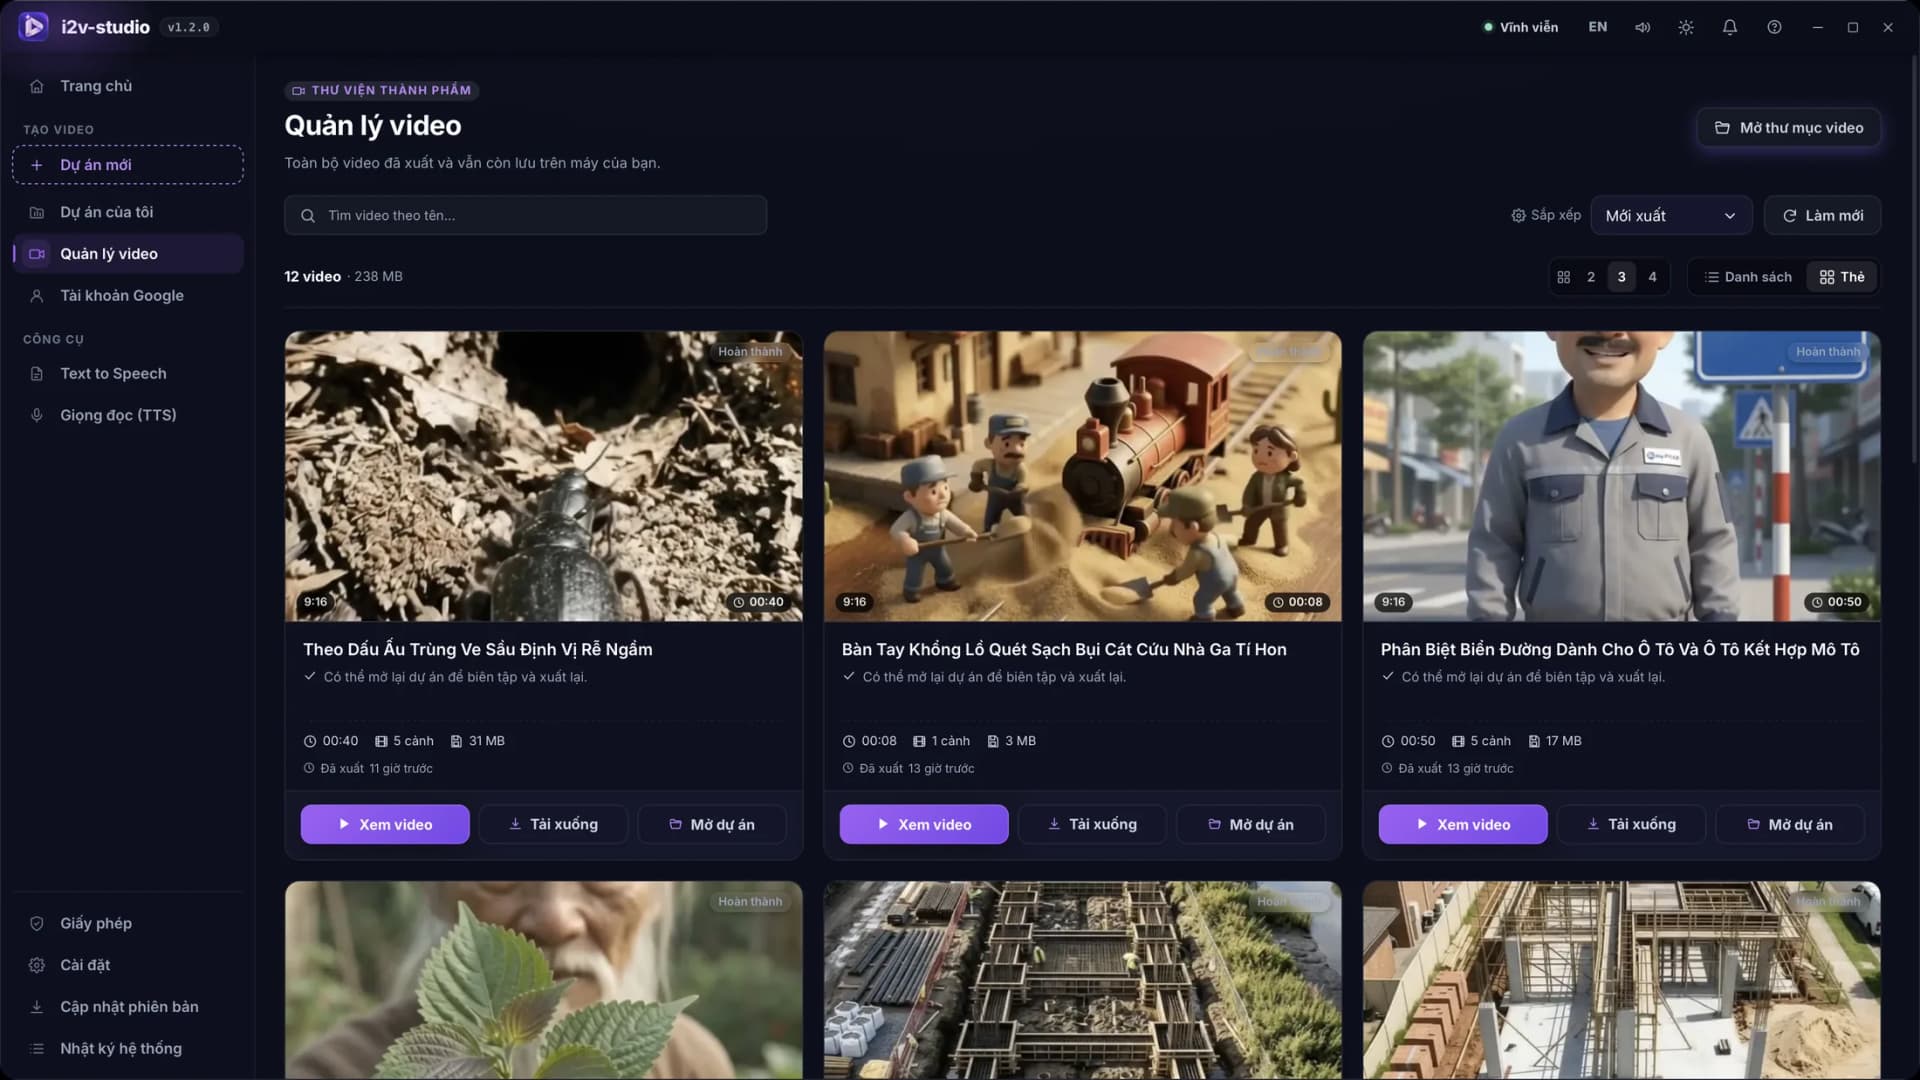This screenshot has height=1080, width=1920.
Task: Open the help question mark icon
Action: coord(1774,27)
